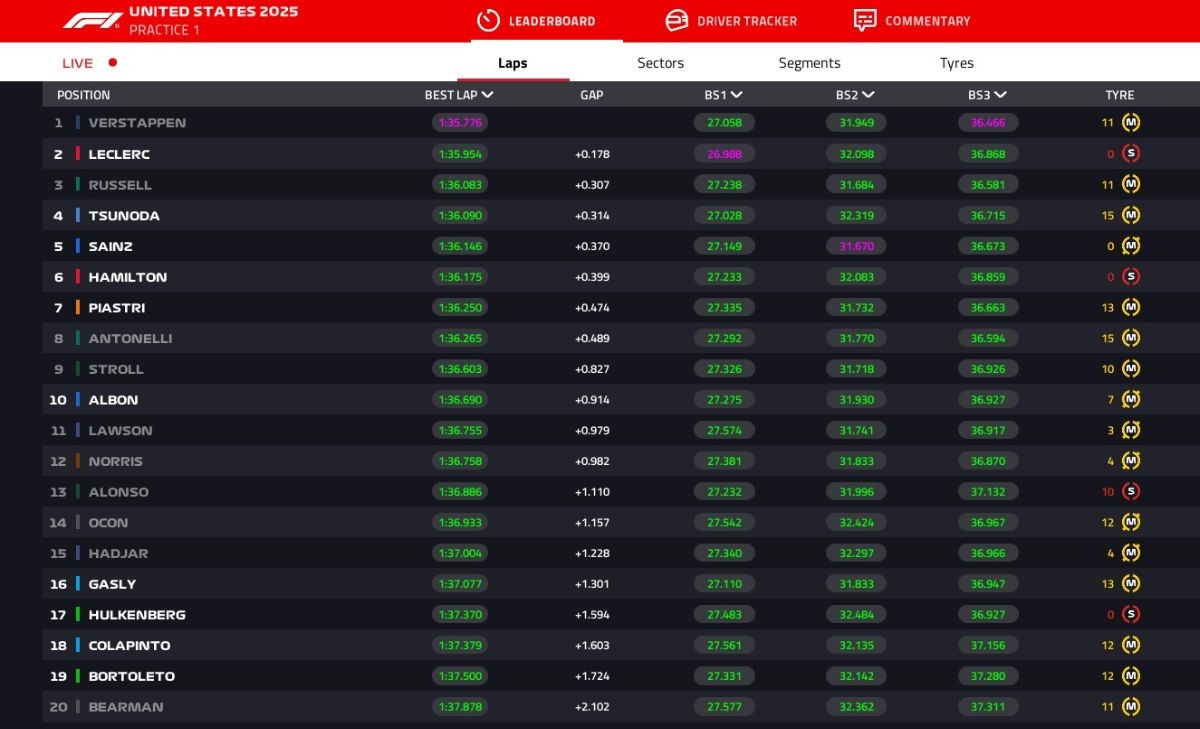This screenshot has height=729, width=1200.
Task: Click the red LIVE indicator dot
Action: 113,62
